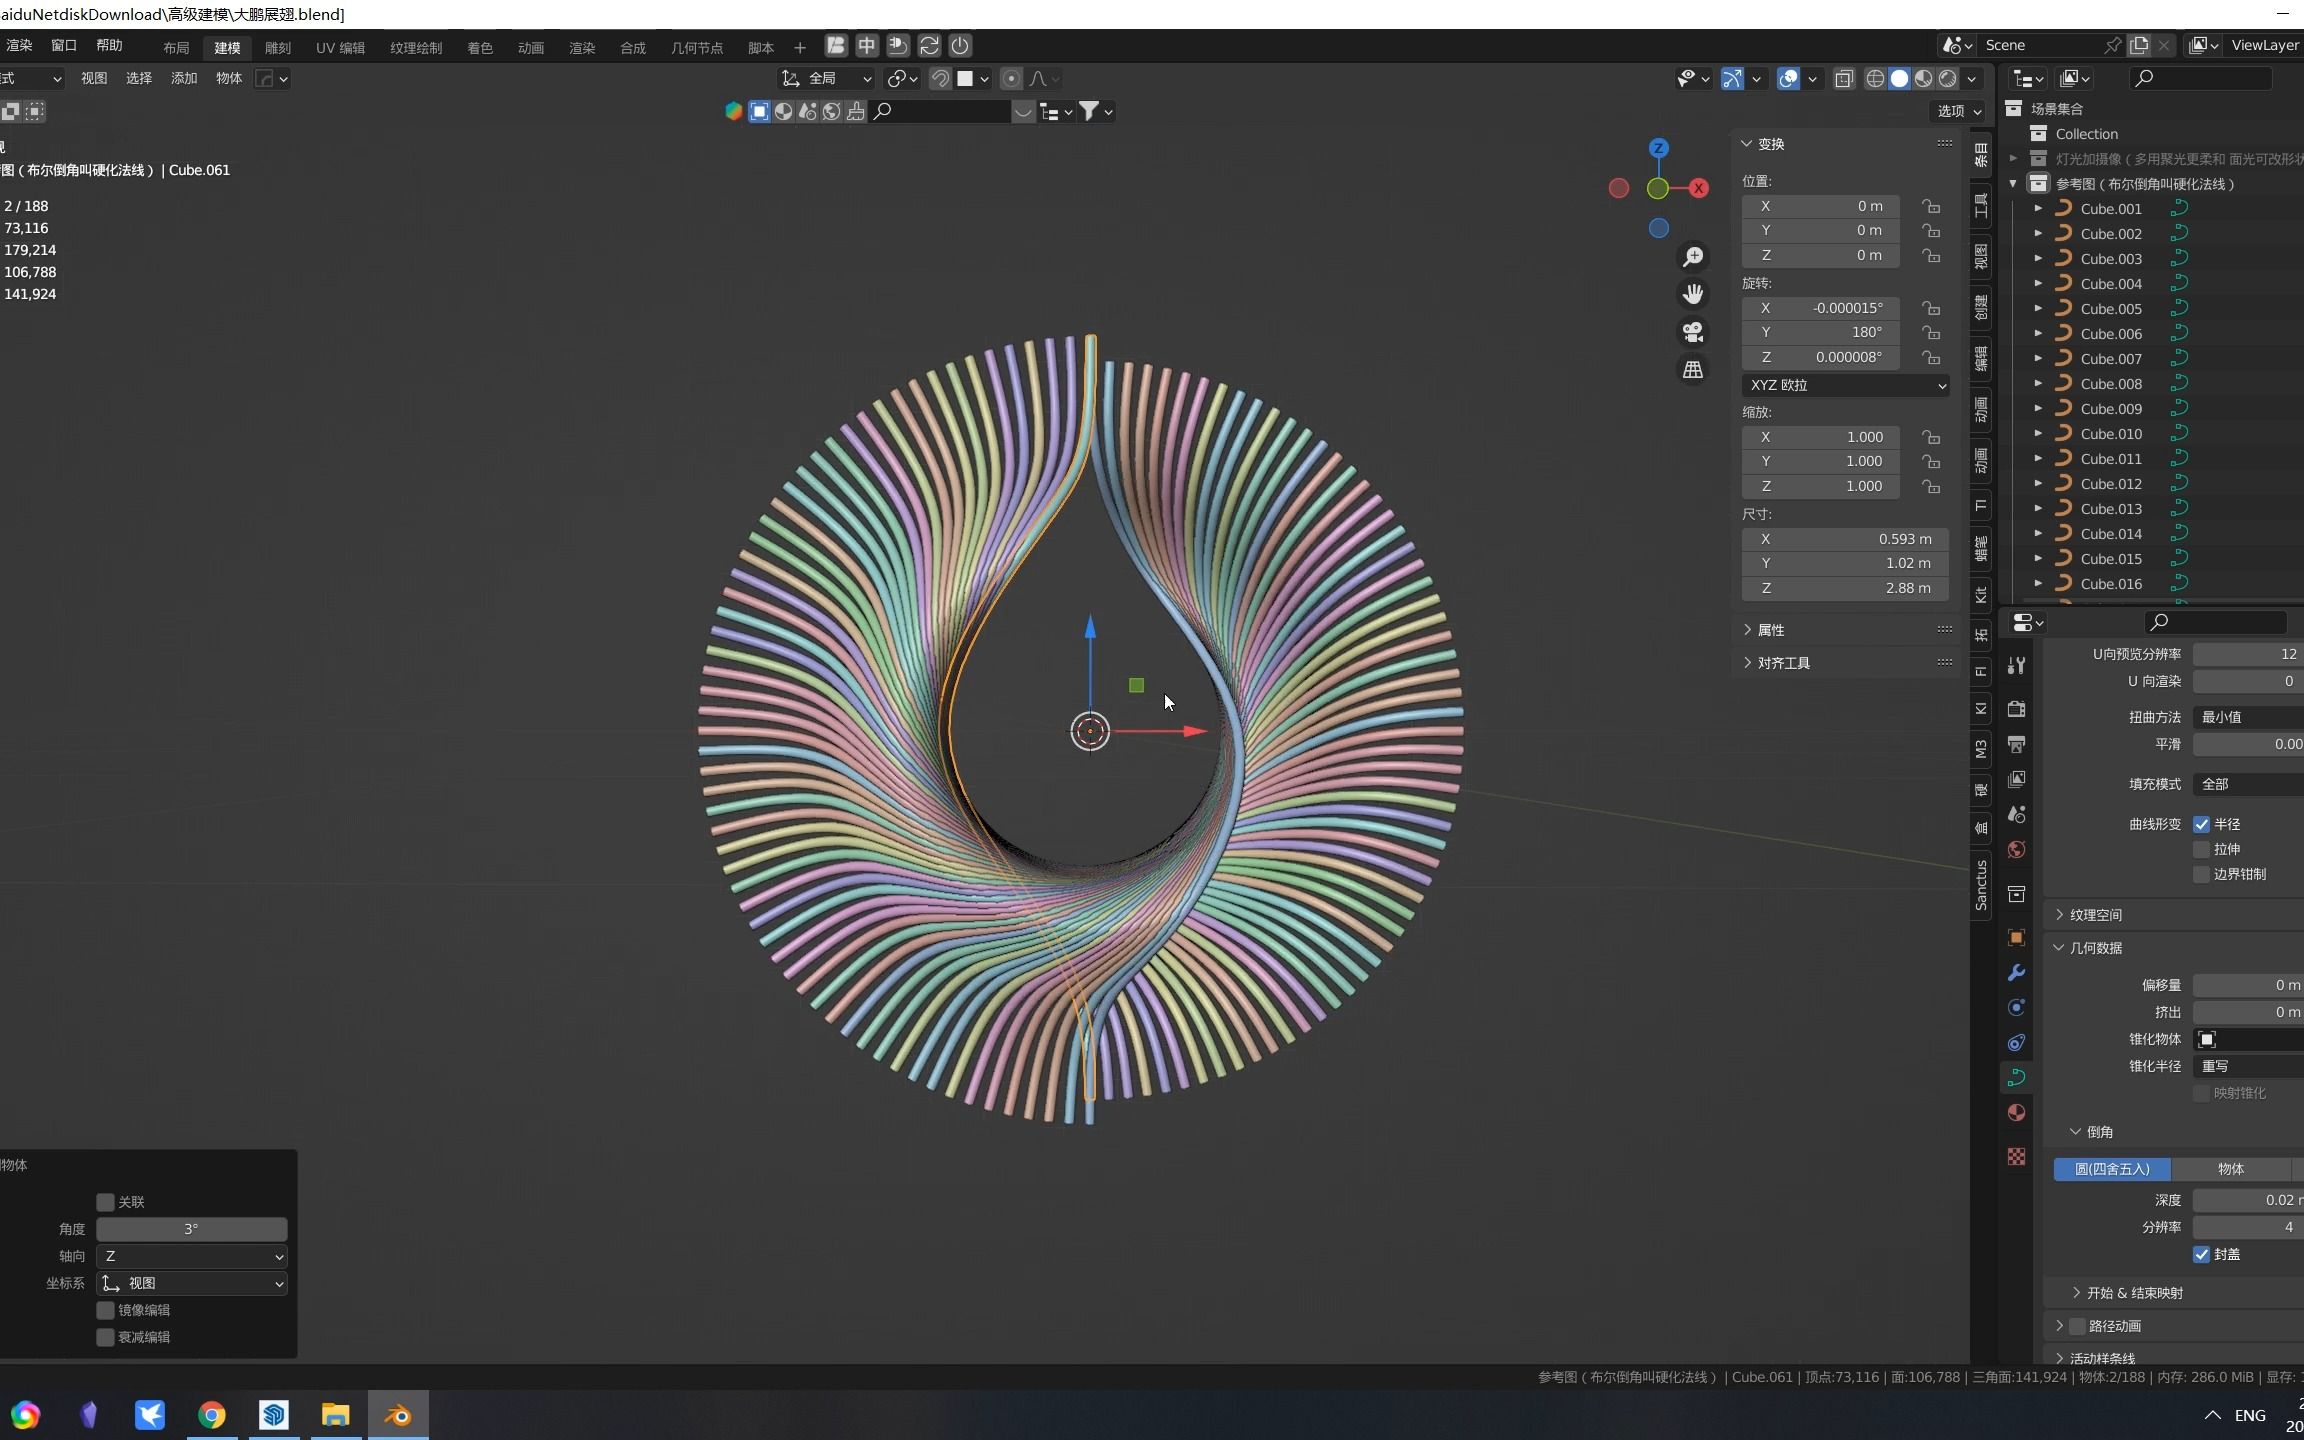The height and width of the screenshot is (1440, 2304).
Task: Enable the 拉伸 checkbox
Action: click(2201, 849)
